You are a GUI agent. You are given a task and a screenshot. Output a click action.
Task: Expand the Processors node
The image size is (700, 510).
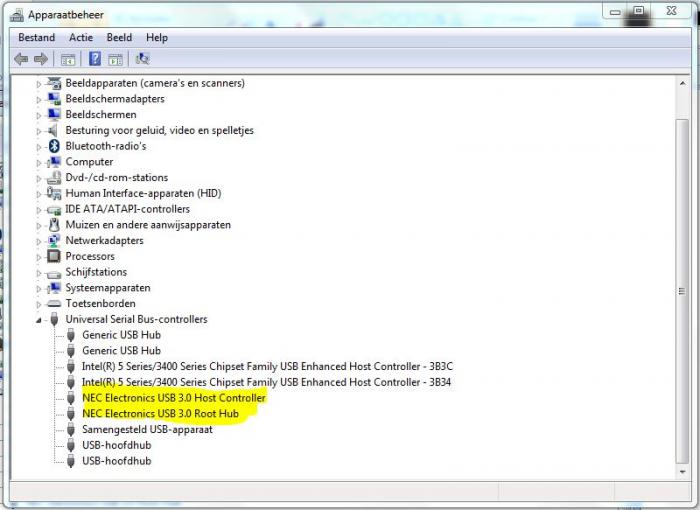39,257
